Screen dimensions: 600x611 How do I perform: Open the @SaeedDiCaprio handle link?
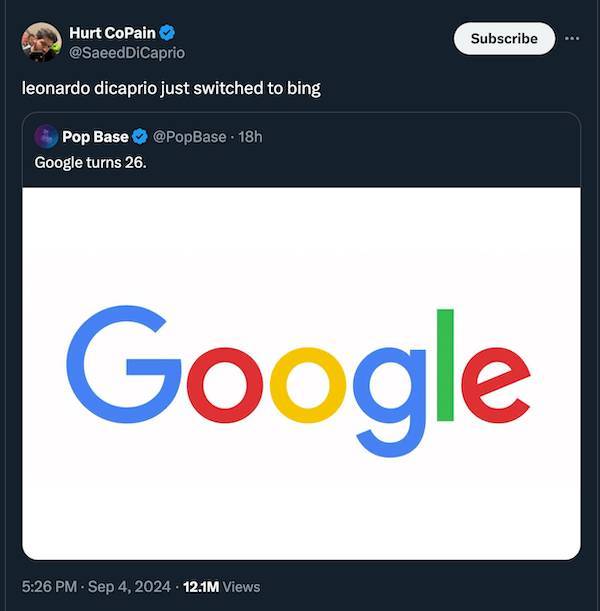(126, 52)
